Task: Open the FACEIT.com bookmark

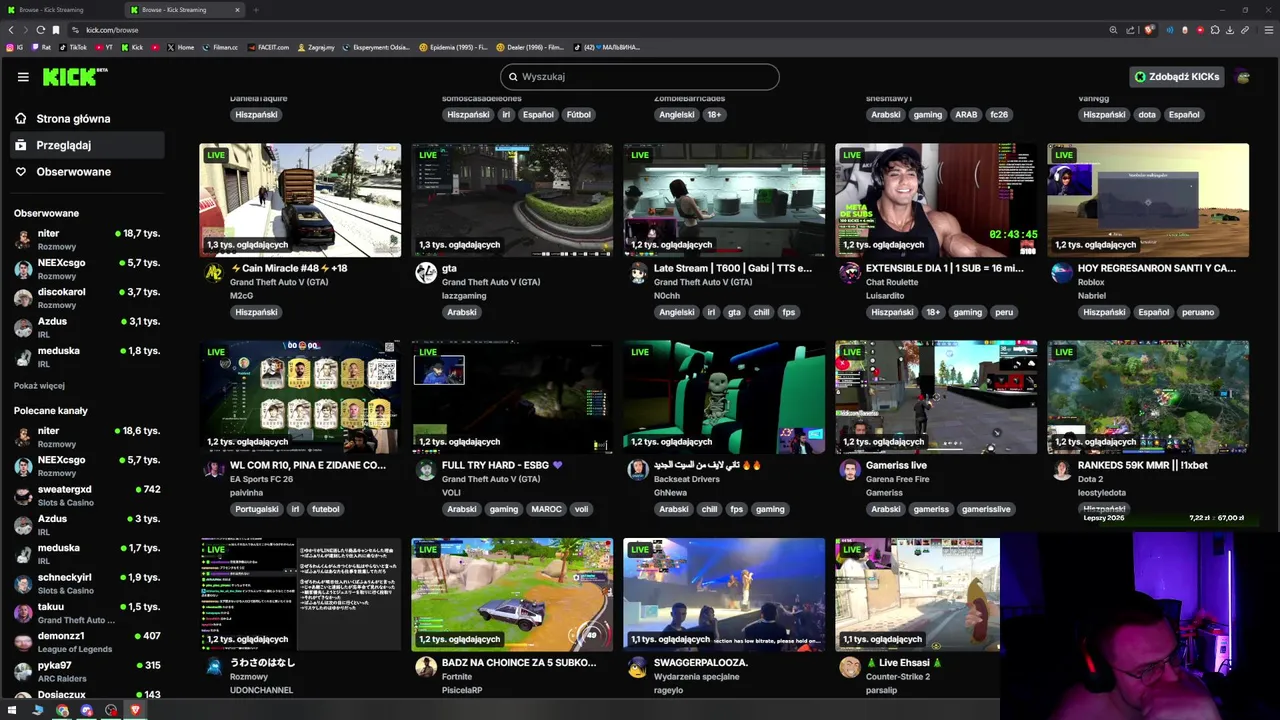Action: 267,47
